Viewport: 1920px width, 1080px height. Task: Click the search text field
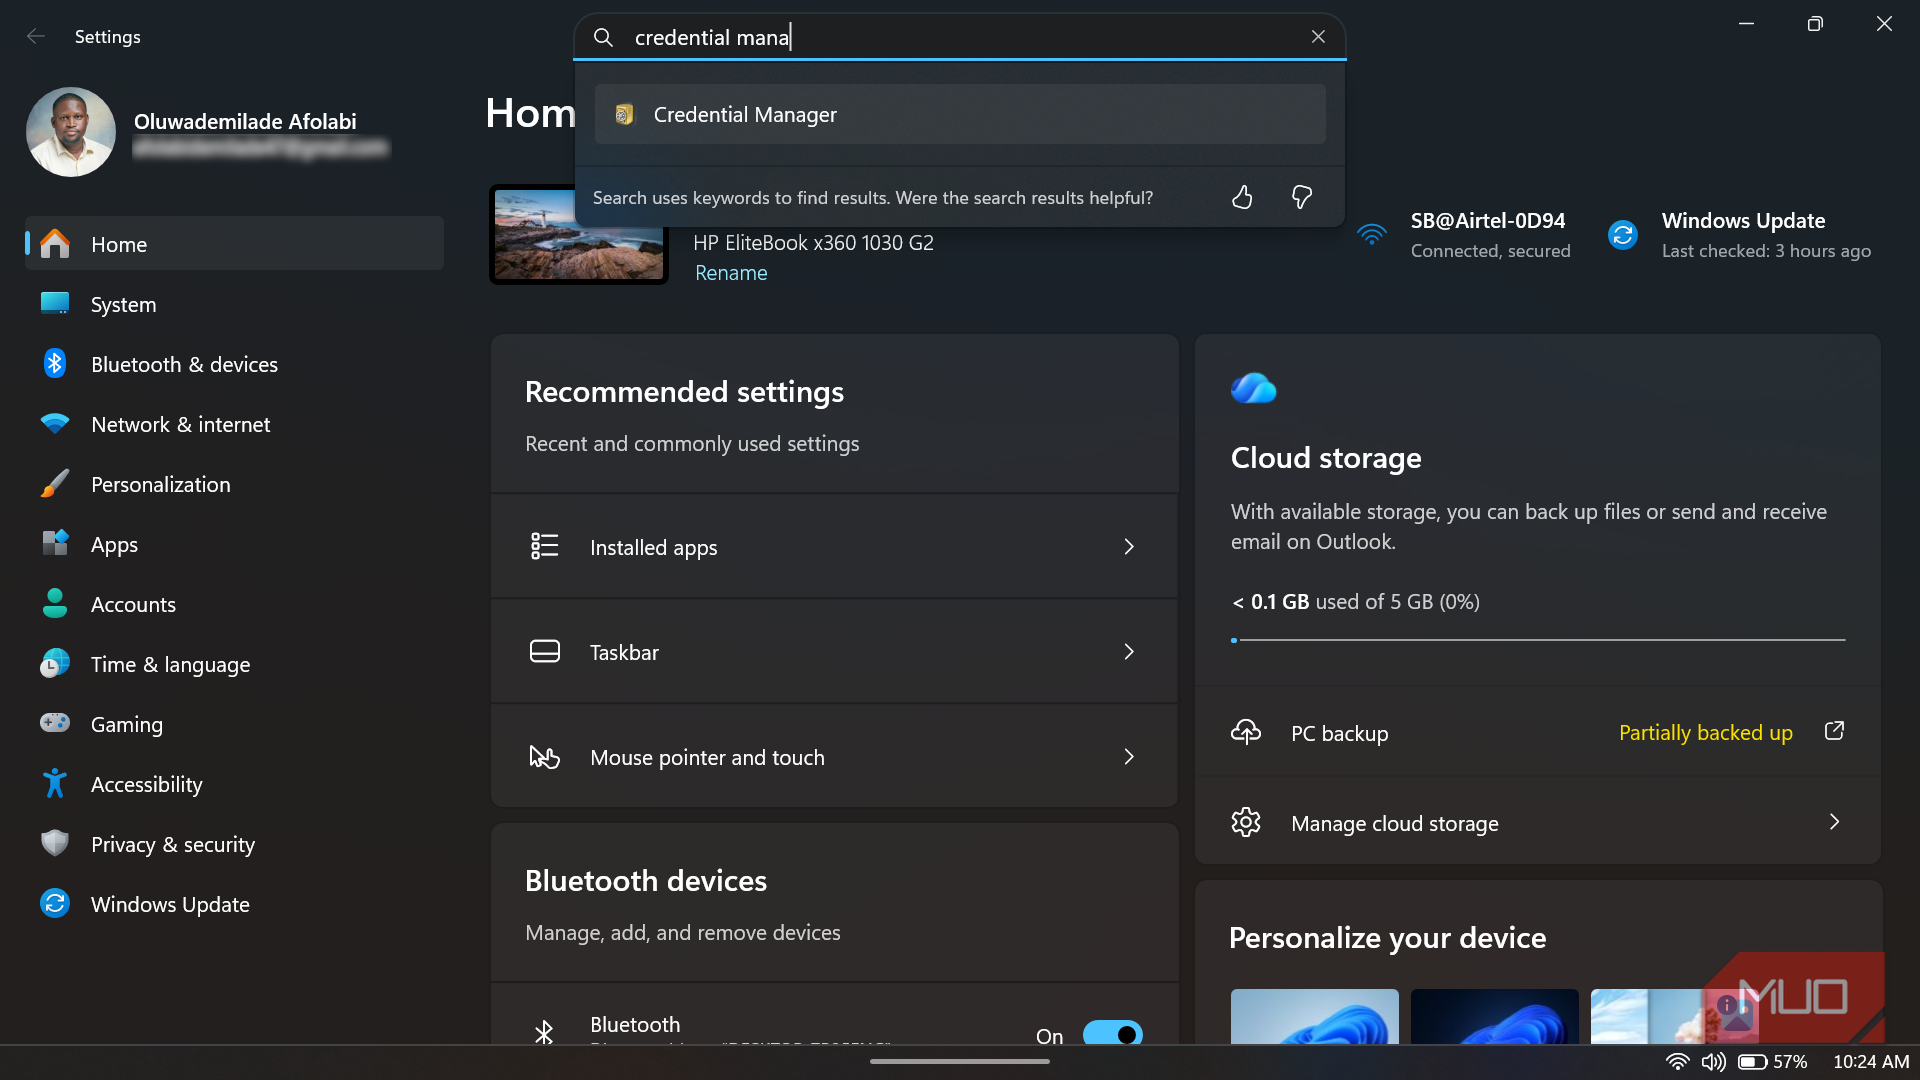coord(960,37)
